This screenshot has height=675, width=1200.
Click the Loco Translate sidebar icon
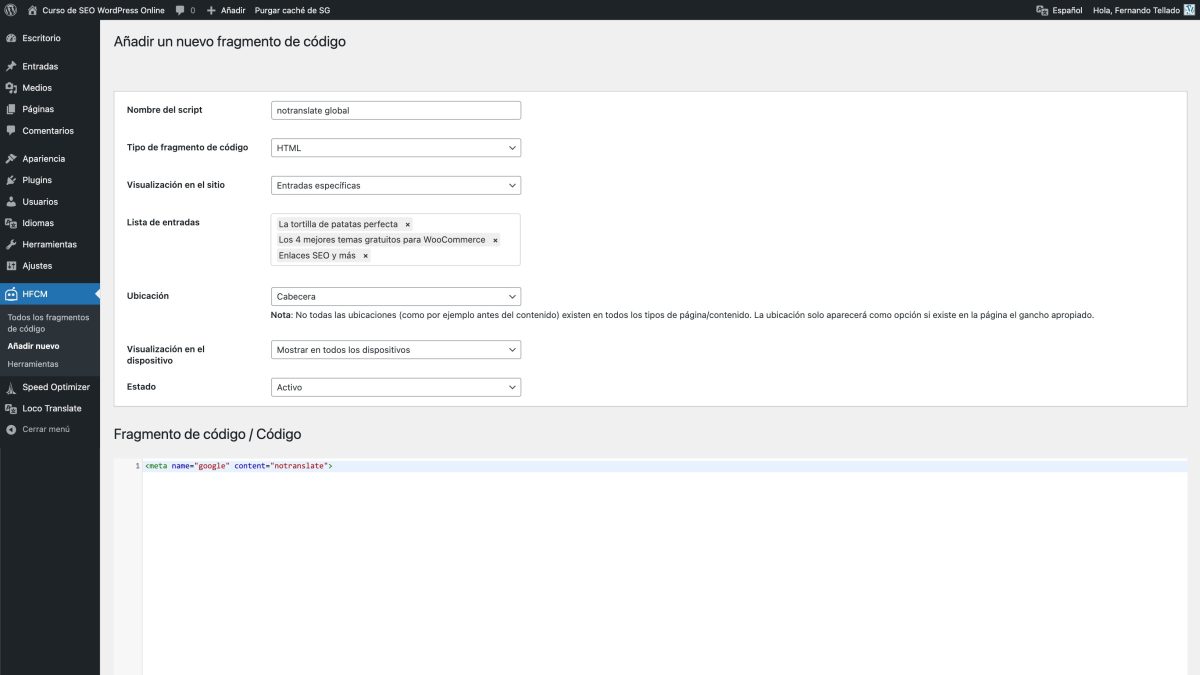click(x=11, y=408)
